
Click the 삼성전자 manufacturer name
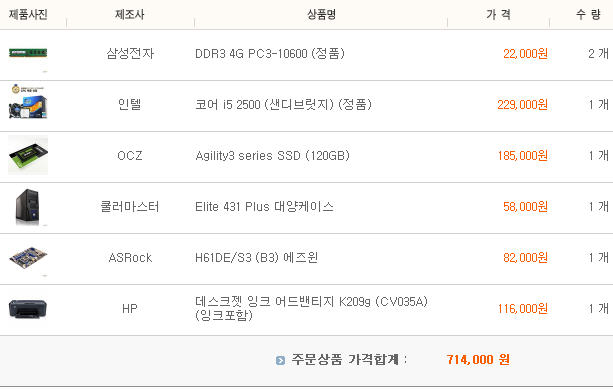(x=130, y=54)
